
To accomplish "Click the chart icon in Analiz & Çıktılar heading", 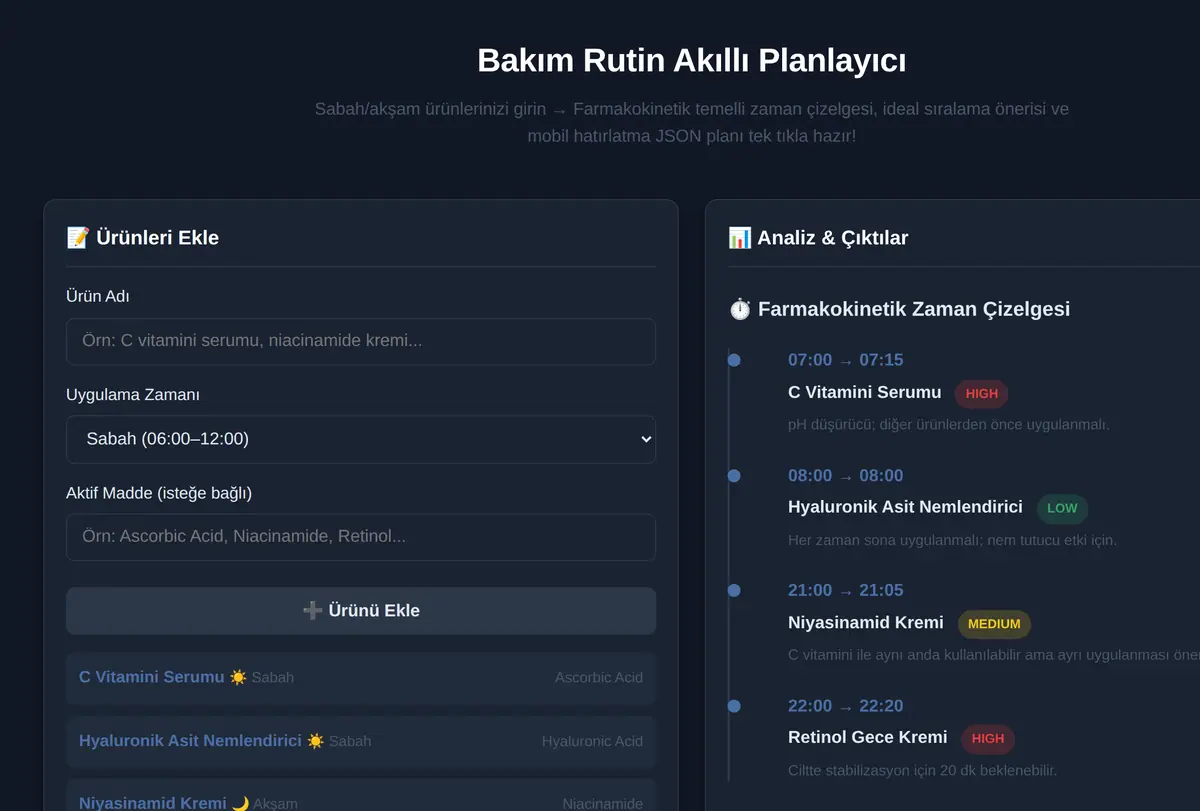I will [740, 237].
